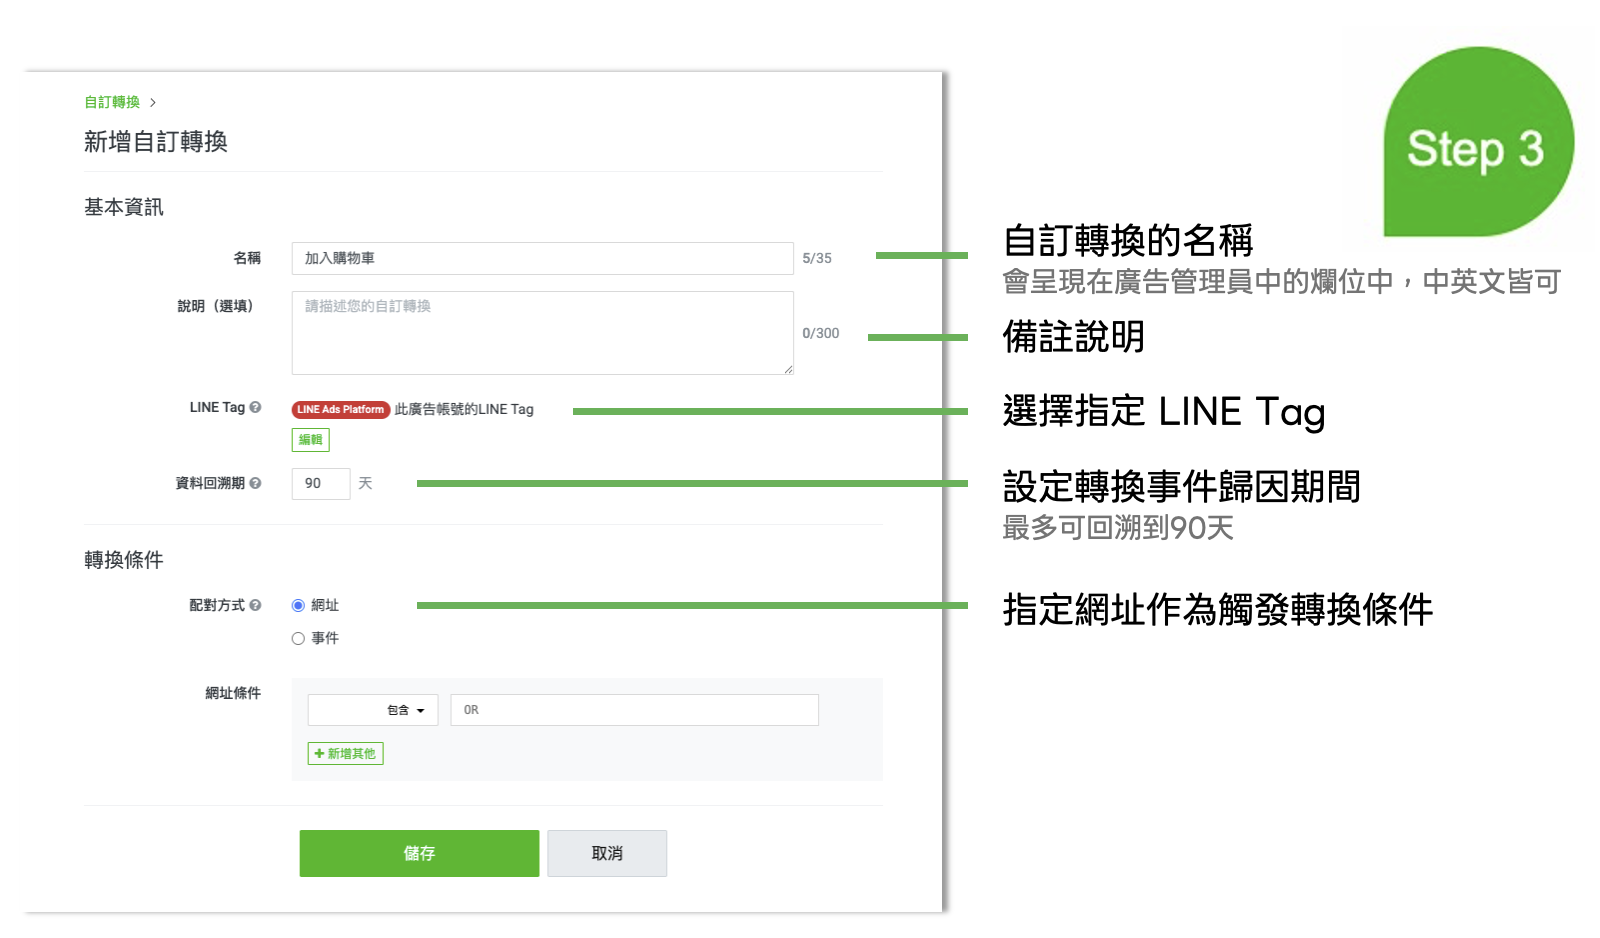This screenshot has height=938, width=1600.
Task: Click into the 說明 description textarea
Action: (542, 333)
